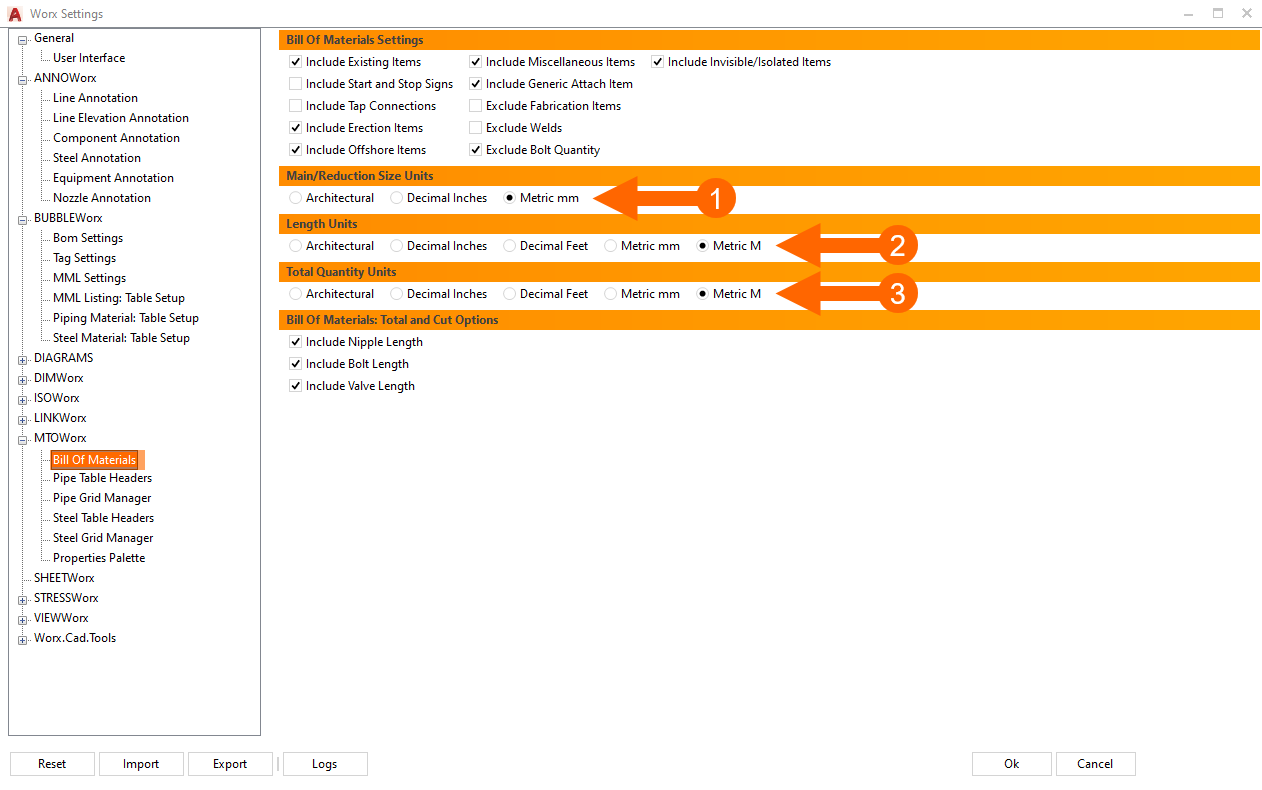
Task: Collapse the BUBBLEWorx tree node
Action: point(23,220)
